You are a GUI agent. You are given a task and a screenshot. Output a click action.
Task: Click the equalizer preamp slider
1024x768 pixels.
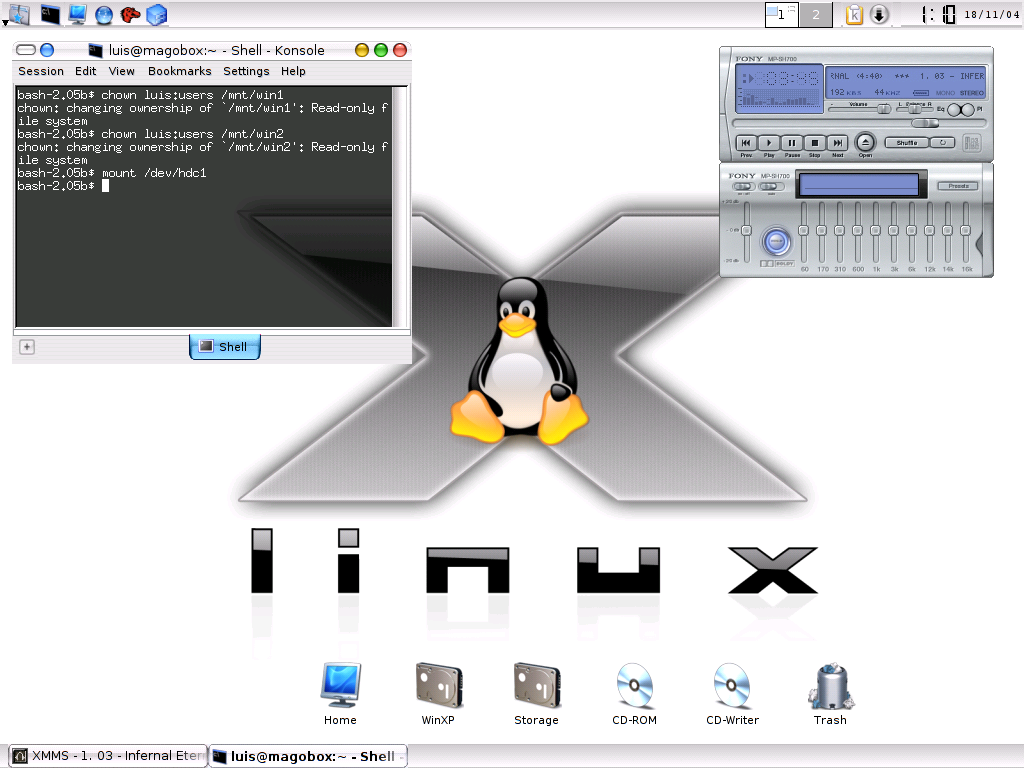coord(746,231)
